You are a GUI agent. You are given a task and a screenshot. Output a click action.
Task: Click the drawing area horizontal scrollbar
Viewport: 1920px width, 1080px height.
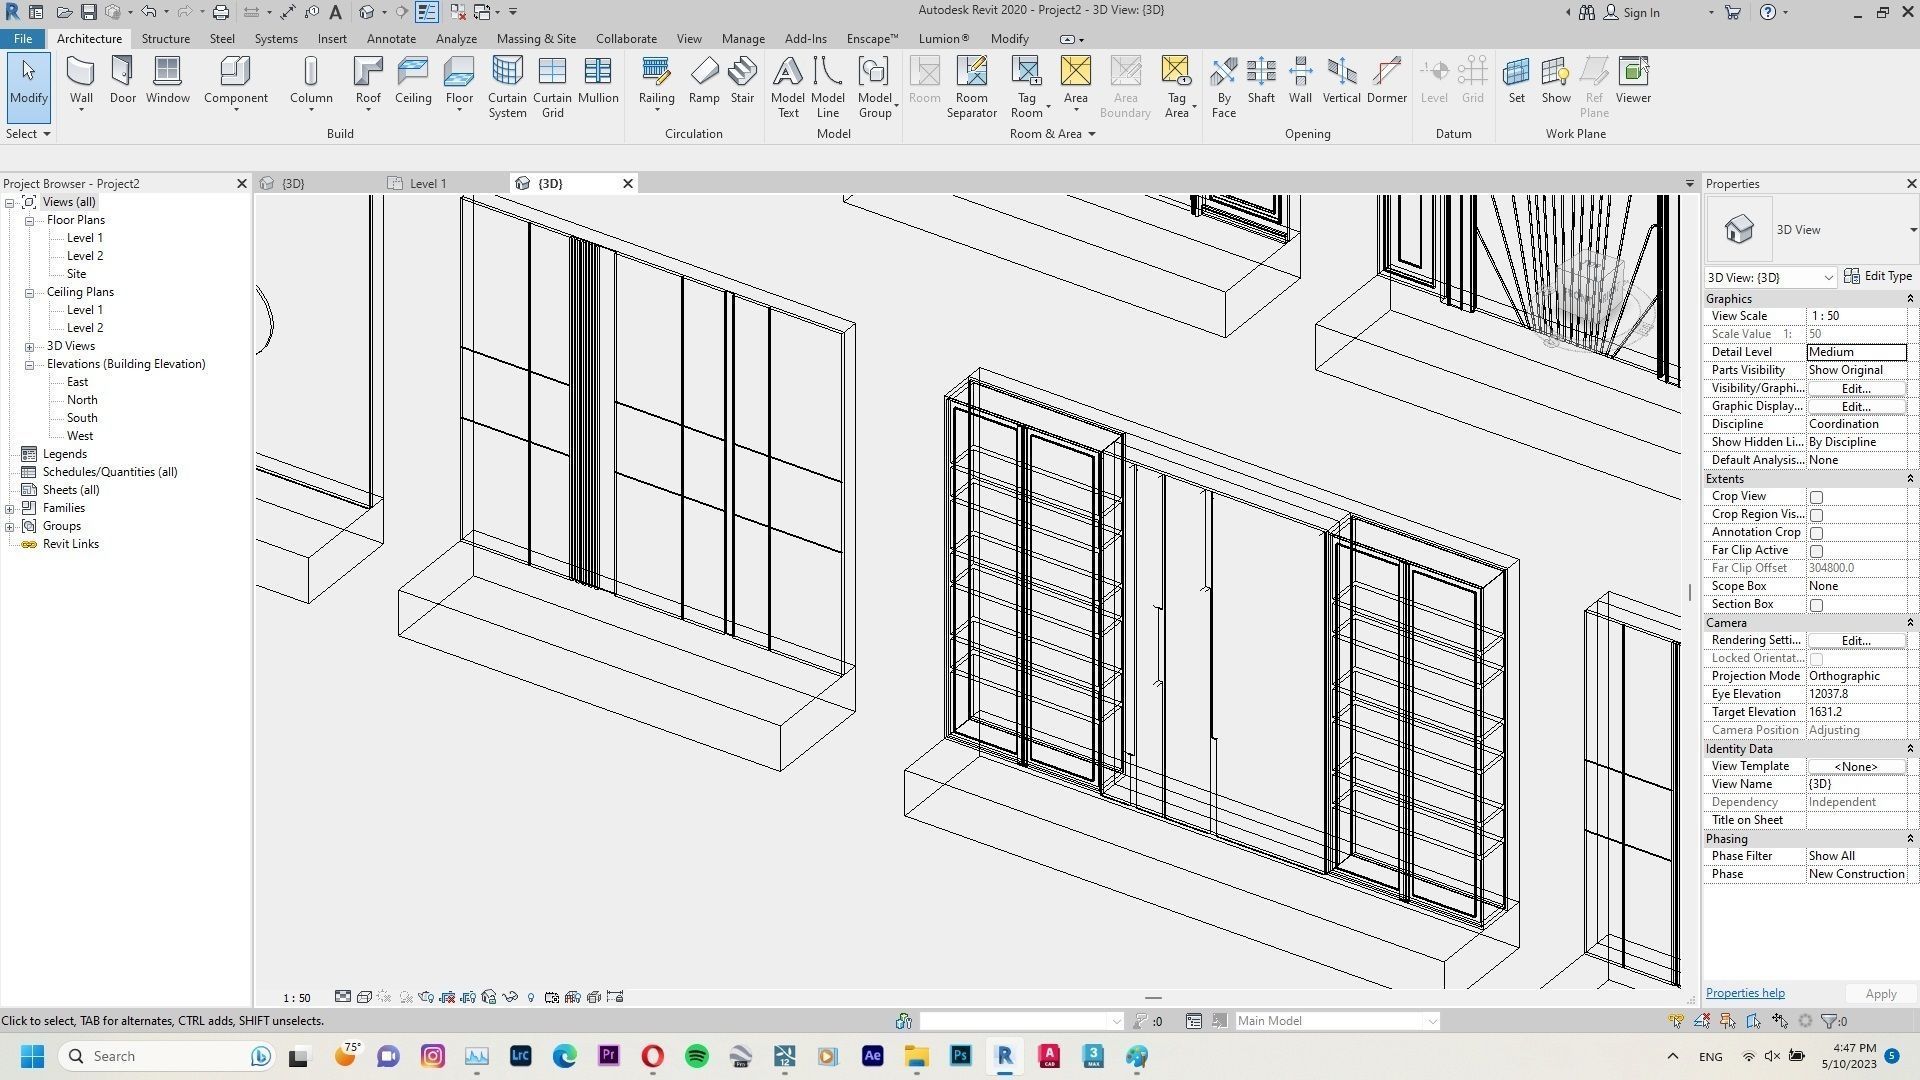[x=1153, y=998]
